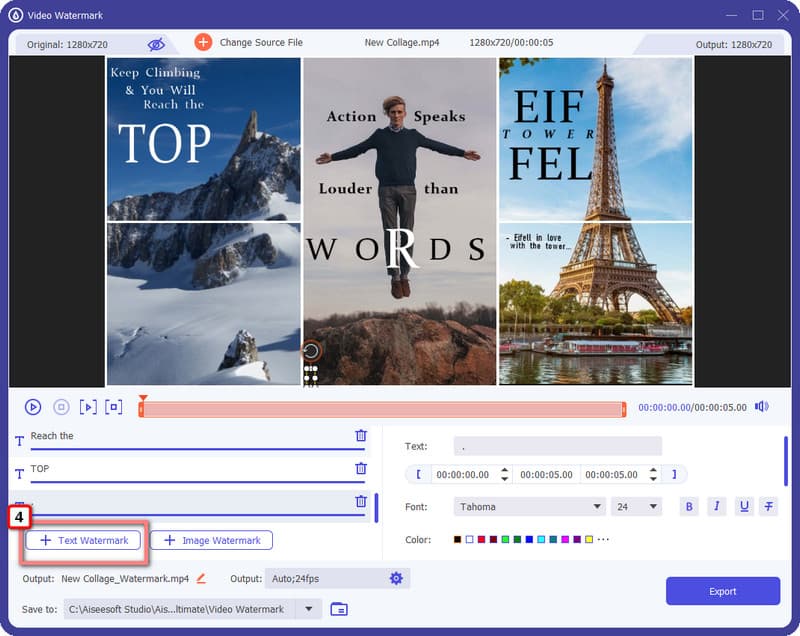This screenshot has height=636, width=800.
Task: Click Change Source File plus icon
Action: (203, 42)
